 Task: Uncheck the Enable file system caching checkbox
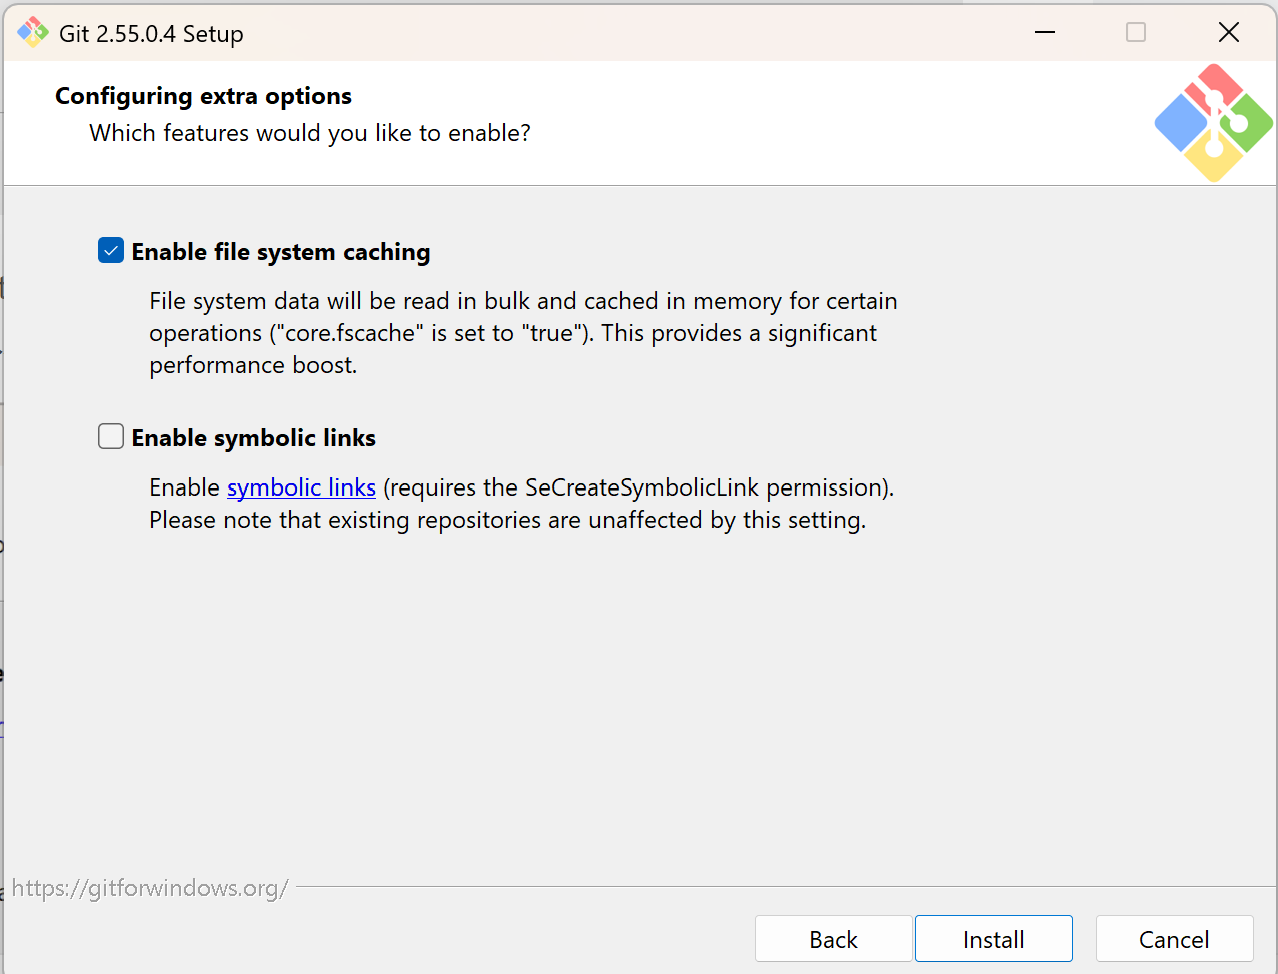tap(111, 251)
